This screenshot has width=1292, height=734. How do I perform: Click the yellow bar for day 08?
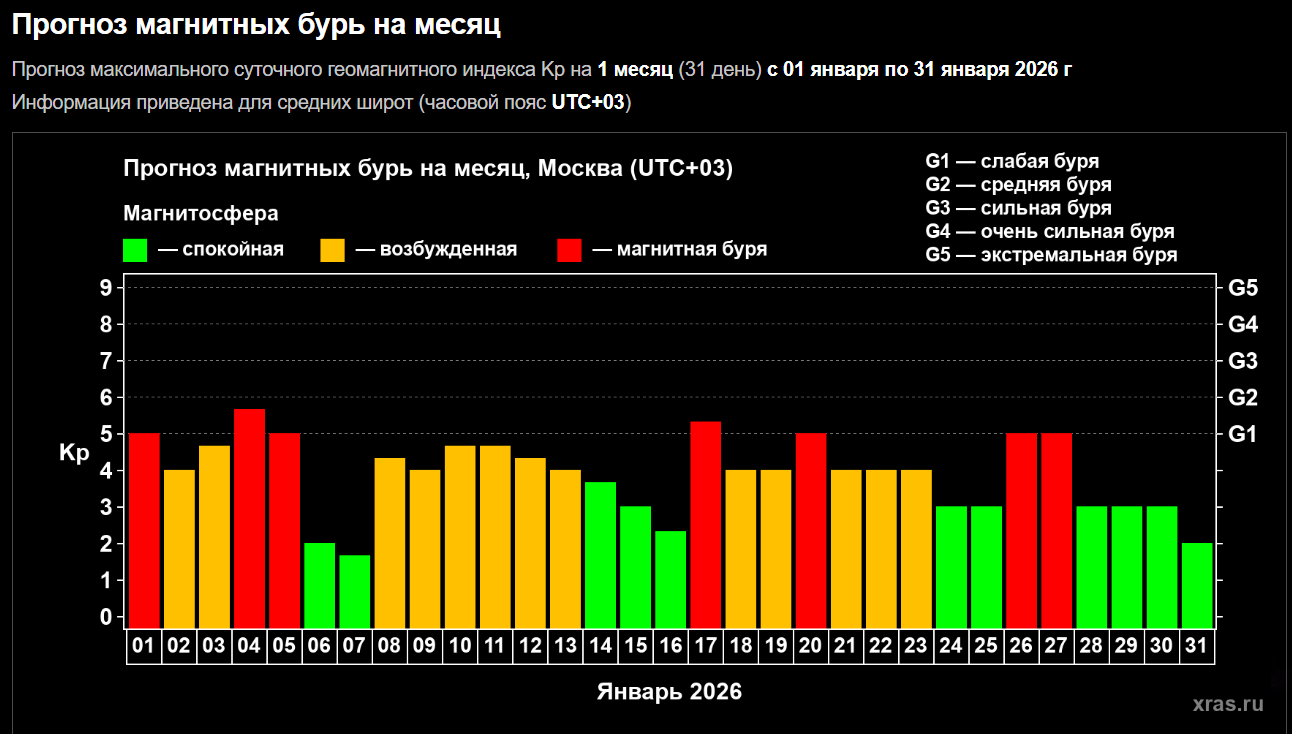(x=390, y=543)
